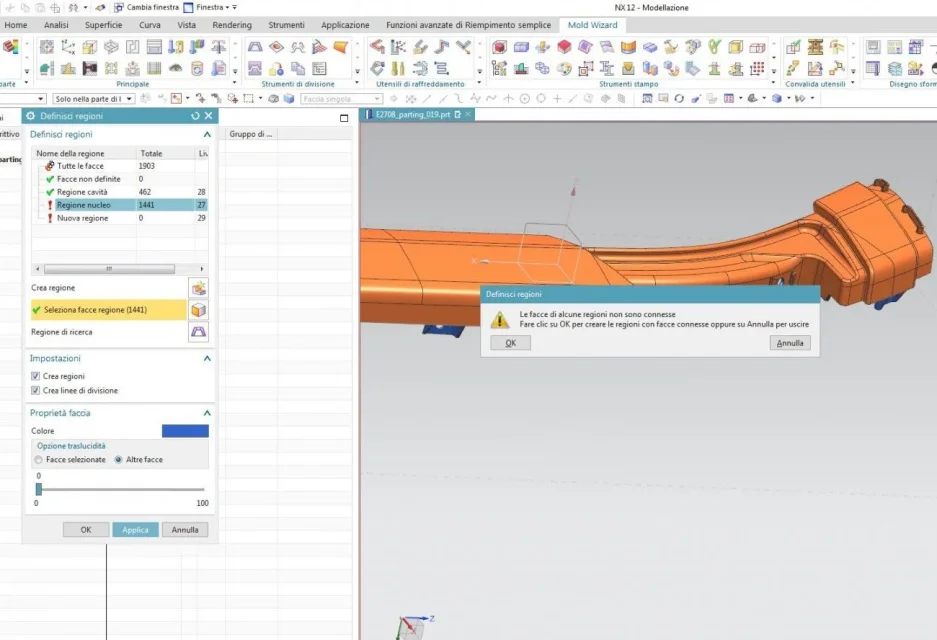Screen dimensions: 937x640
Task: Click the Regione di ricerca icon button
Action: [x=198, y=332]
